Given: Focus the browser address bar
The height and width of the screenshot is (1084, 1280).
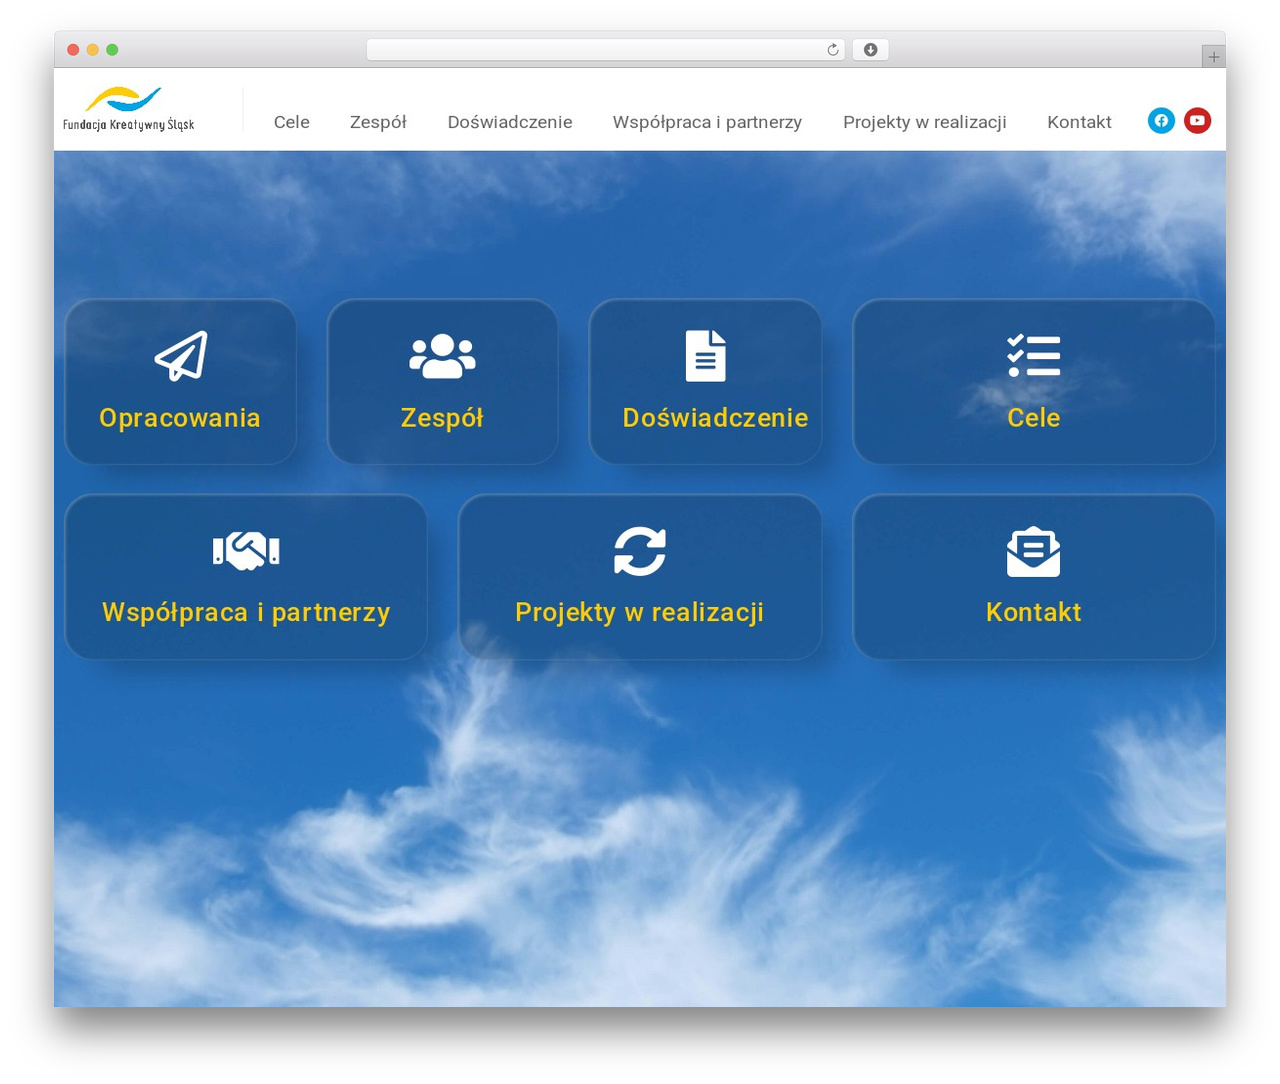Looking at the screenshot, I should (605, 50).
